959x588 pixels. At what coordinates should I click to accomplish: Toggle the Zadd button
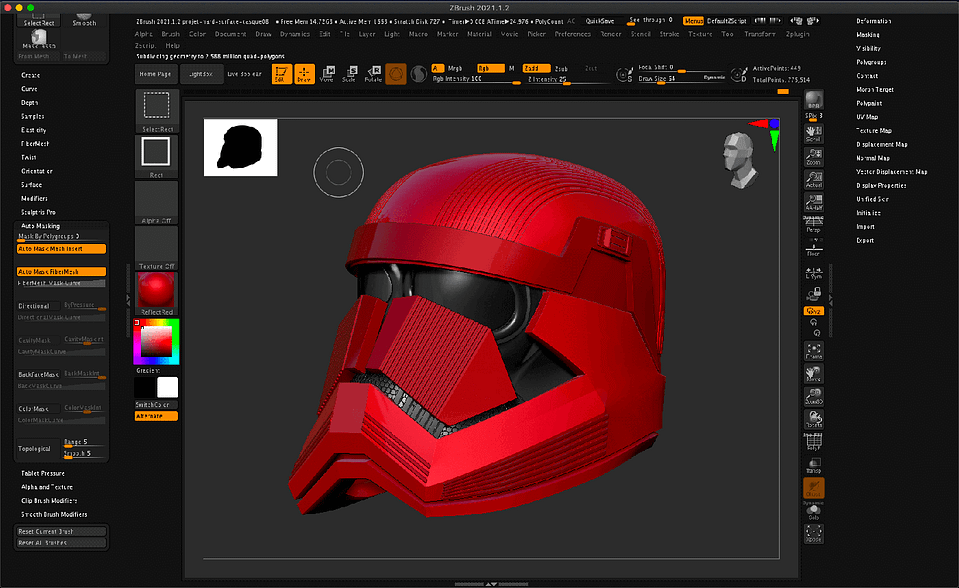click(x=536, y=68)
